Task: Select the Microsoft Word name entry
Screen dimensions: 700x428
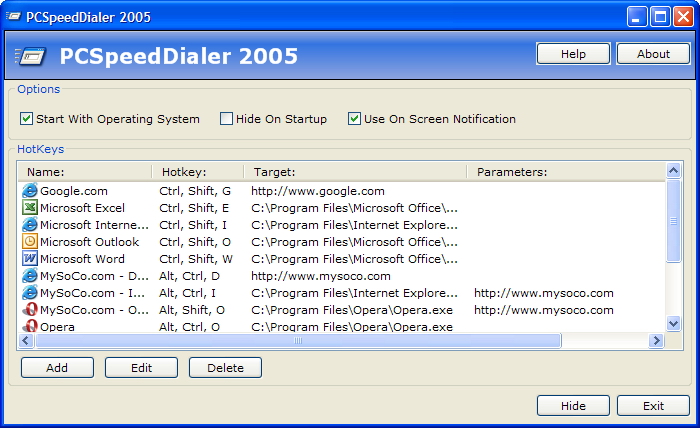Action: point(82,259)
